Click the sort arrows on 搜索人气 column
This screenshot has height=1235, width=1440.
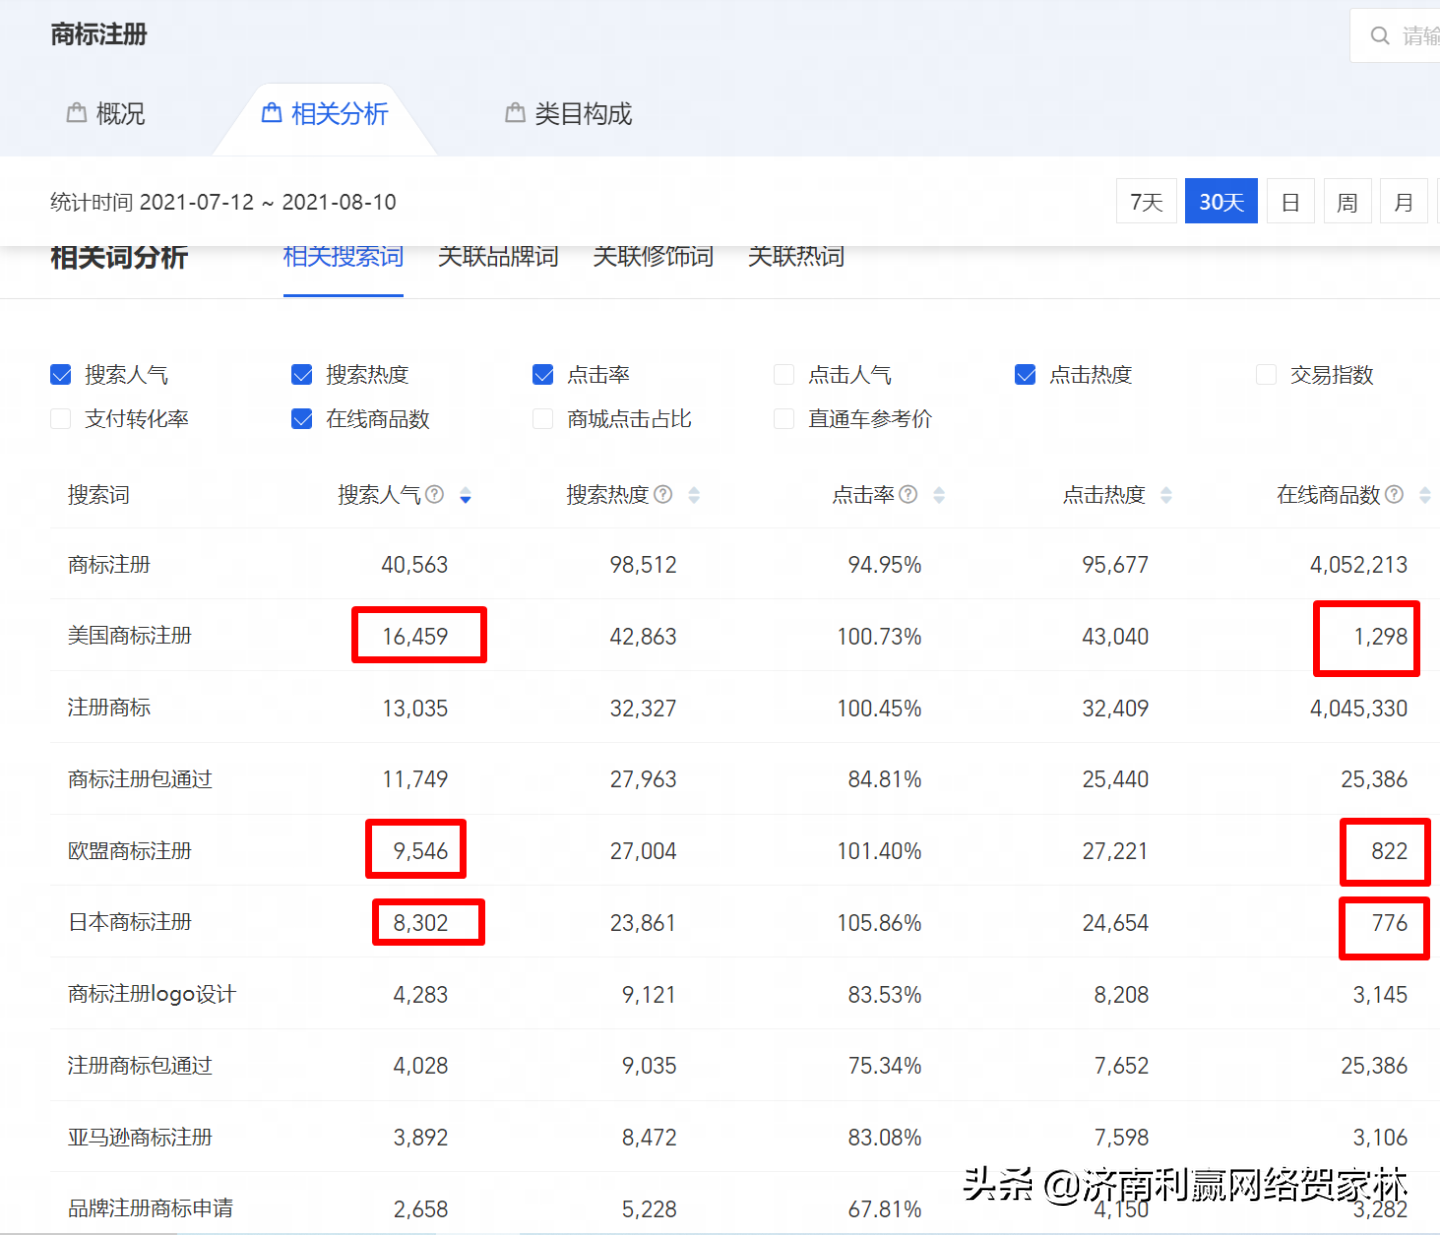[465, 494]
